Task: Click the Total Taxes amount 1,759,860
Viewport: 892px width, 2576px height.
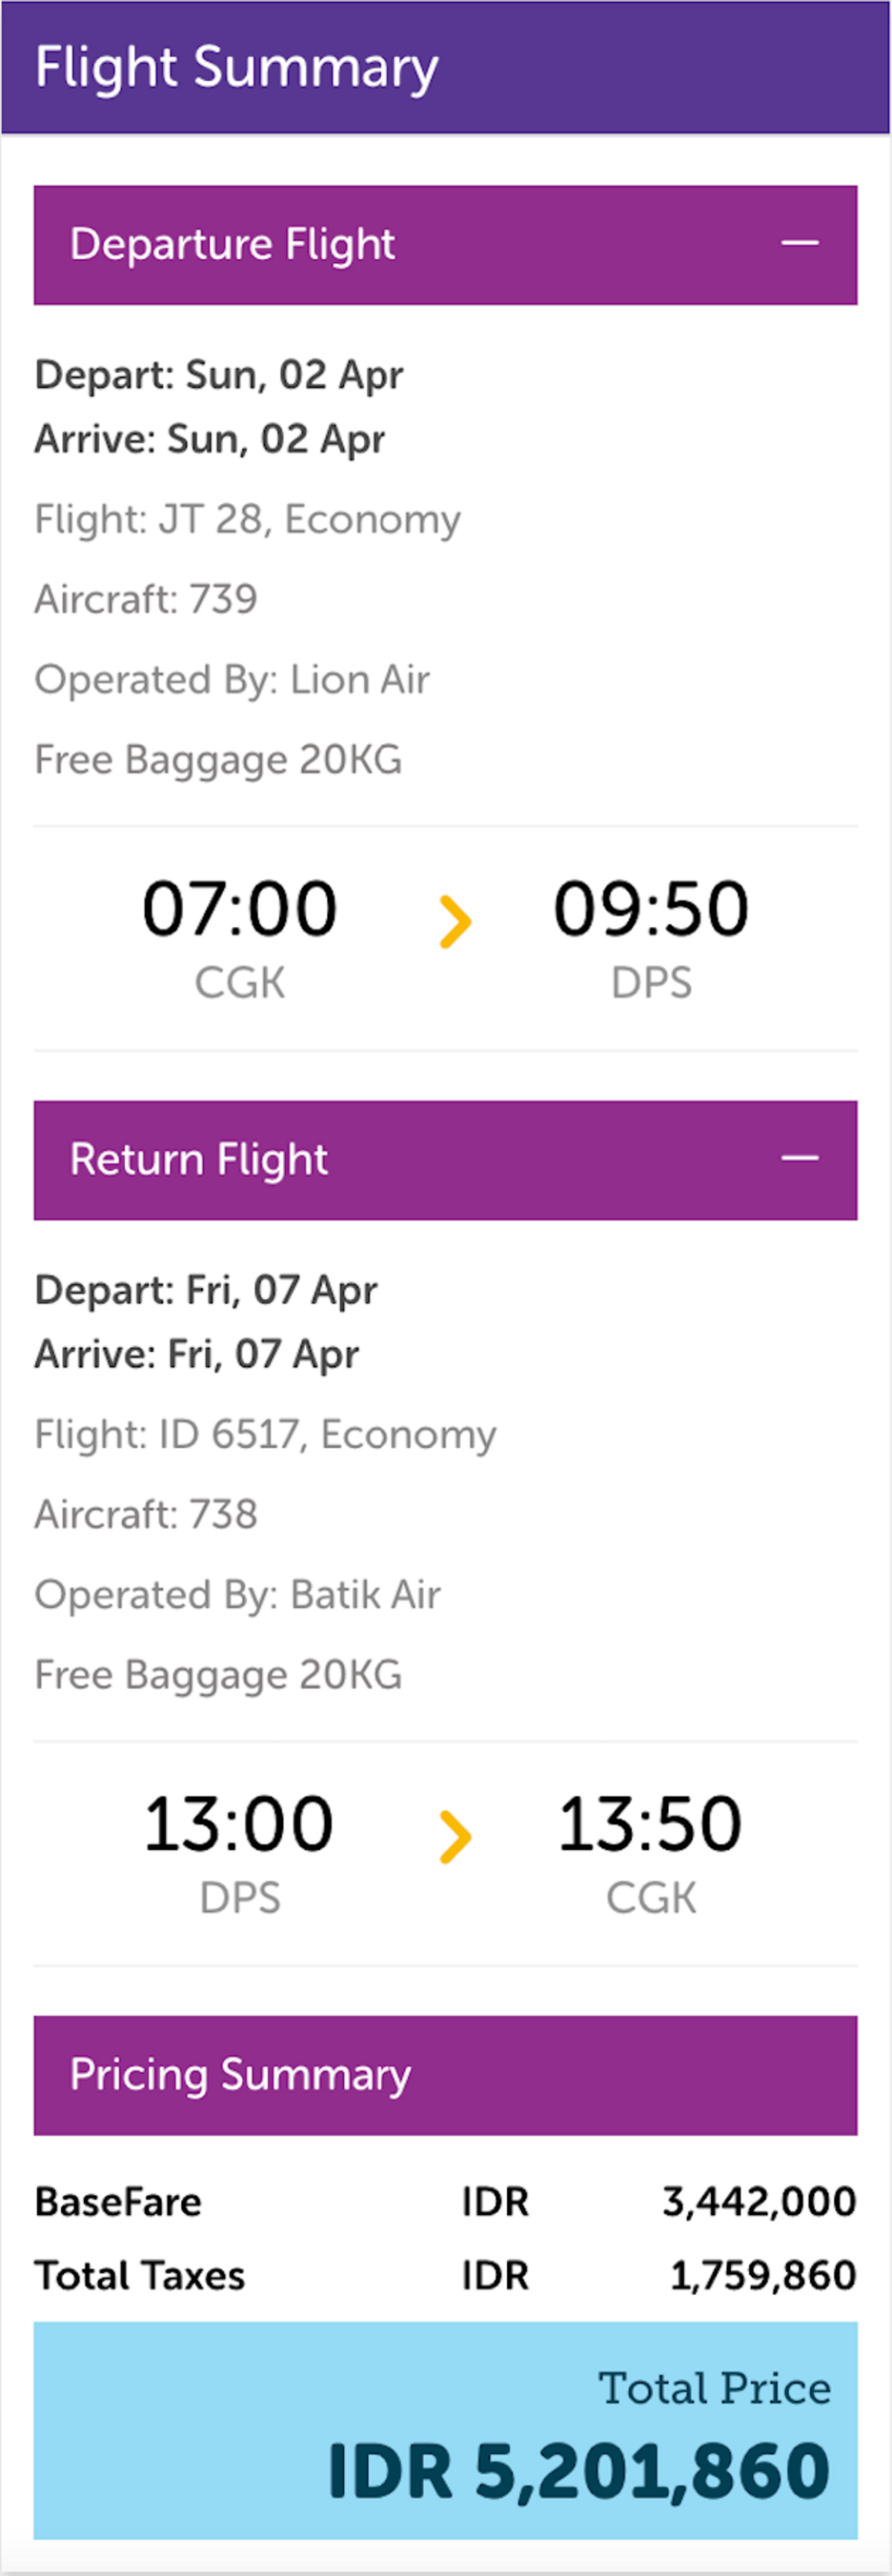Action: click(763, 2276)
